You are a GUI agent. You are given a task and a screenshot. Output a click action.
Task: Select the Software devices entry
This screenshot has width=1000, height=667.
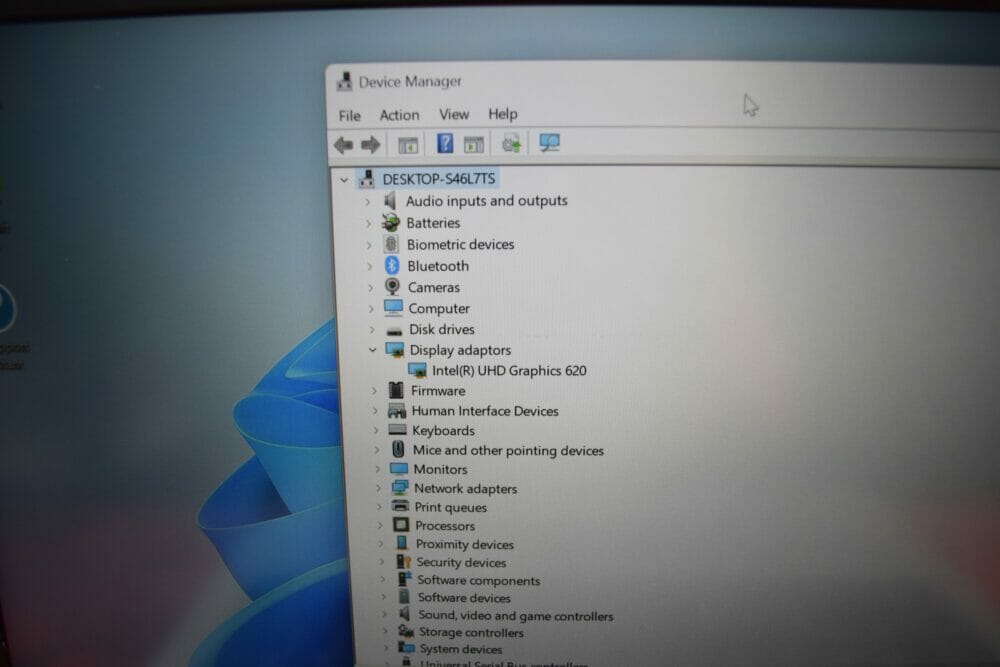[x=464, y=598]
